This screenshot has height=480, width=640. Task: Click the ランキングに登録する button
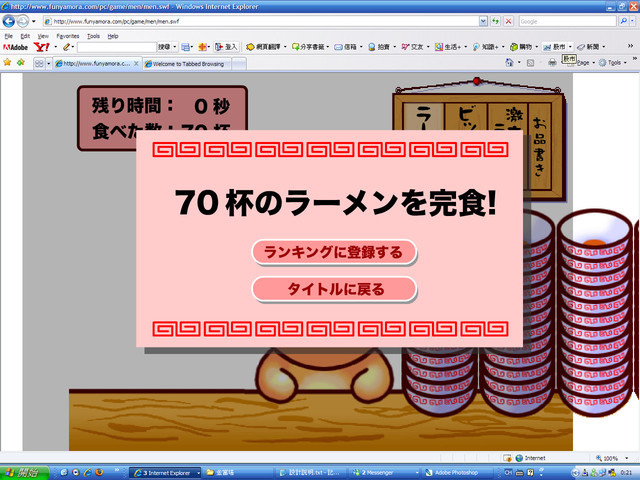tap(334, 252)
